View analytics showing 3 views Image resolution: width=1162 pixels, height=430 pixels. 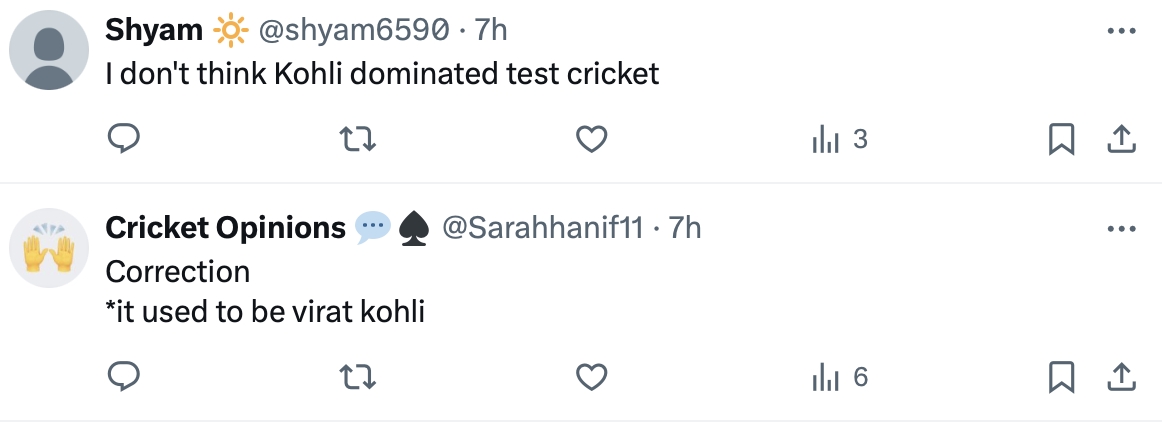pyautogui.click(x=838, y=140)
